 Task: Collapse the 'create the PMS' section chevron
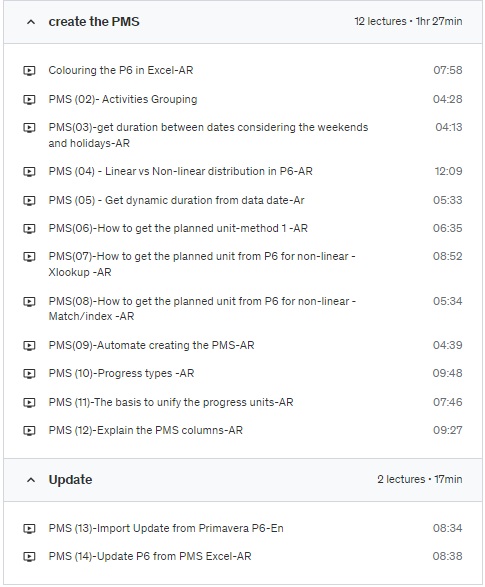click(x=31, y=22)
